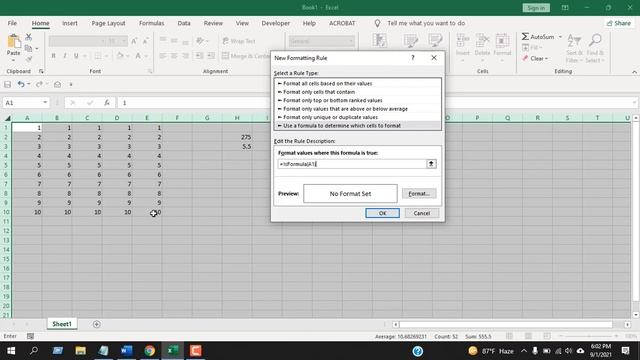Select 'Format only unique or duplicate values'
Viewport: 640px width, 360px height.
point(358,117)
